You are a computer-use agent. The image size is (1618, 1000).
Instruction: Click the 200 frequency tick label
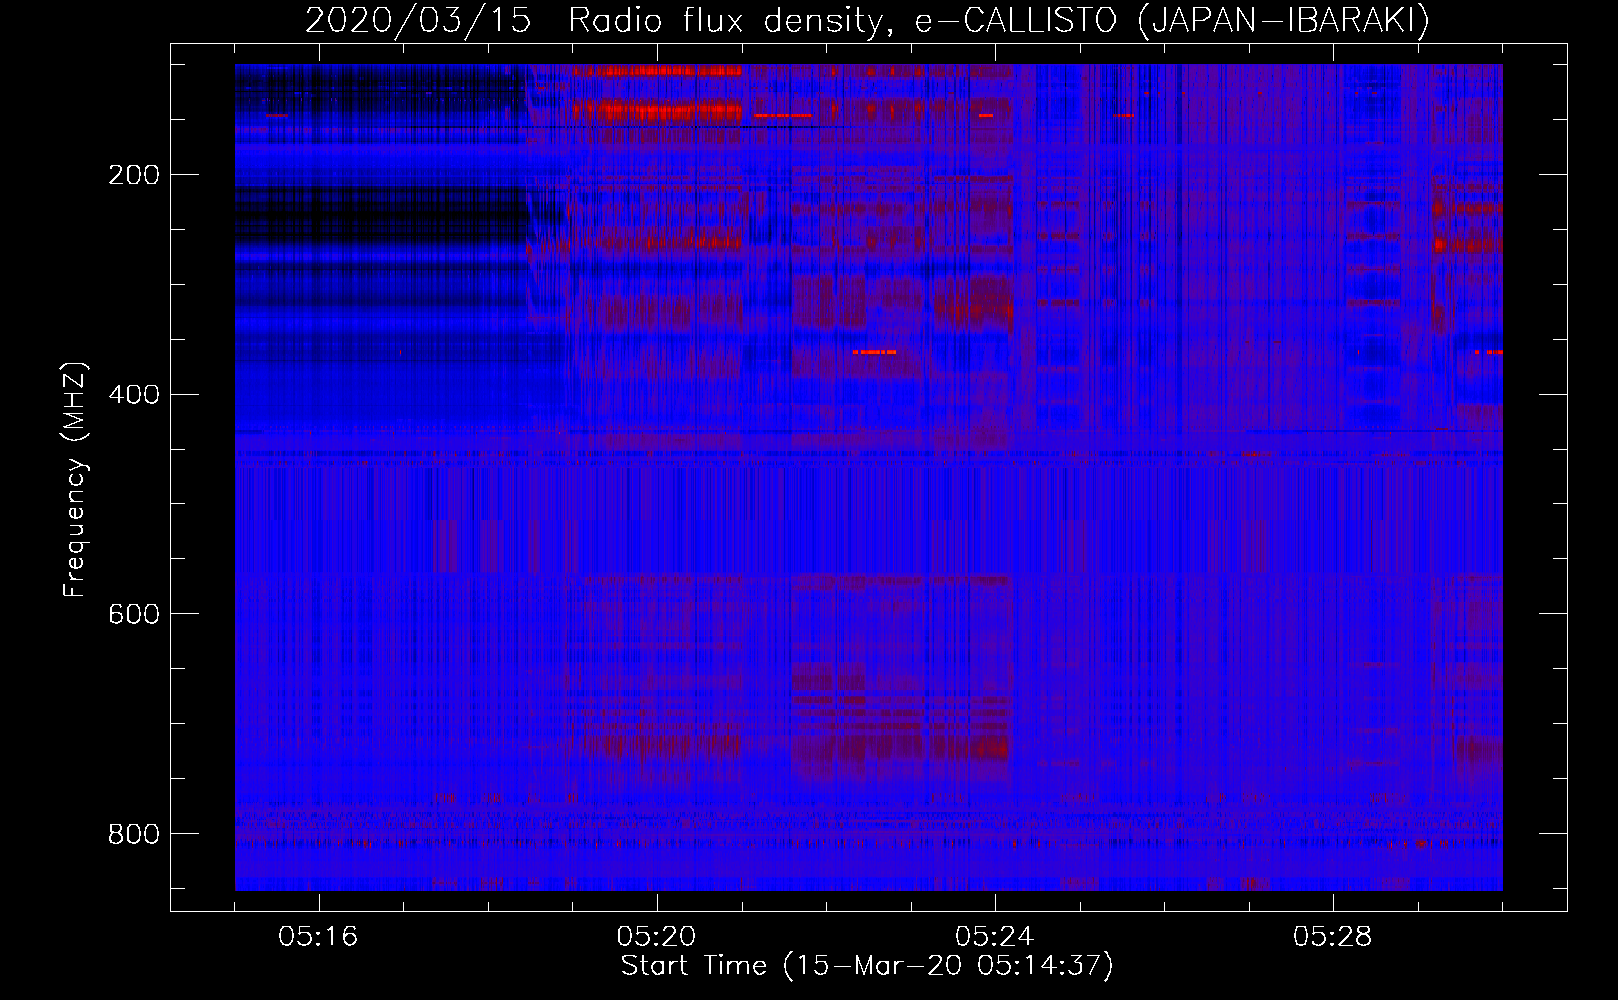point(134,175)
